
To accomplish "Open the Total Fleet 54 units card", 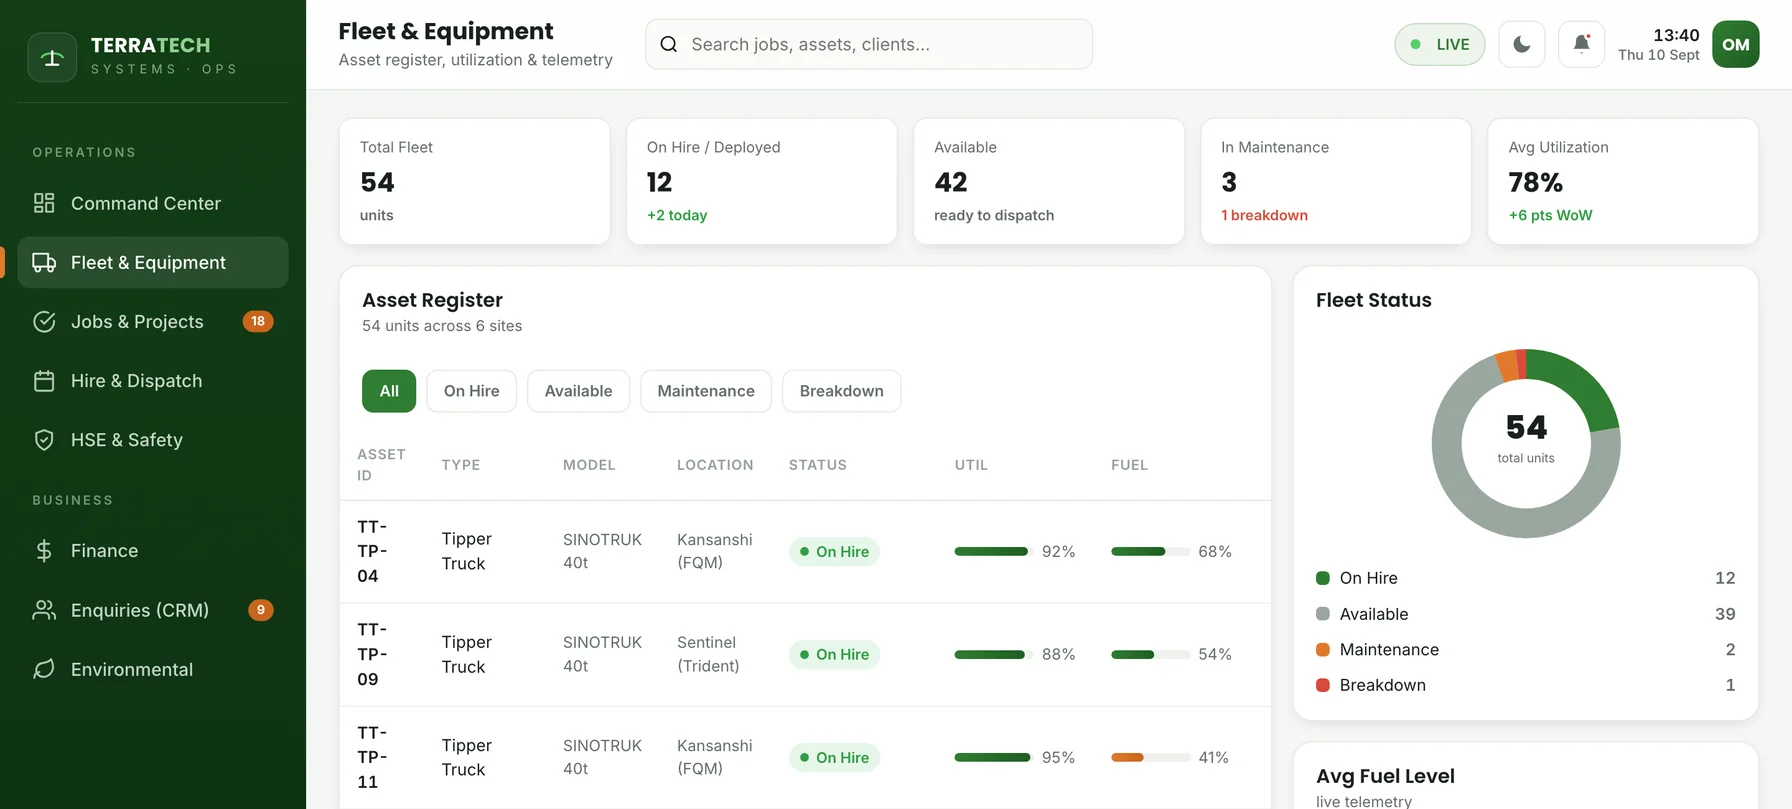I will [474, 181].
